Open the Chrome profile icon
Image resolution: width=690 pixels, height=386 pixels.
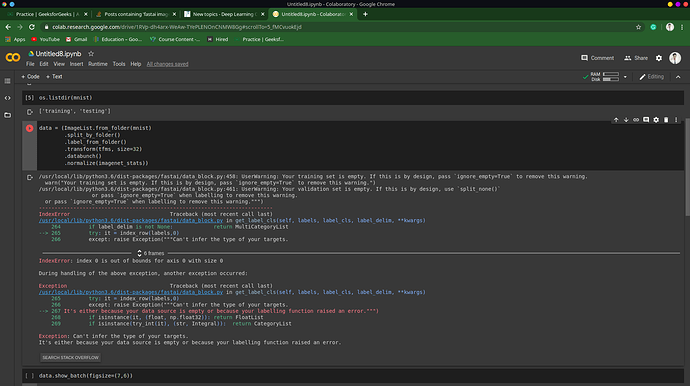pos(670,27)
